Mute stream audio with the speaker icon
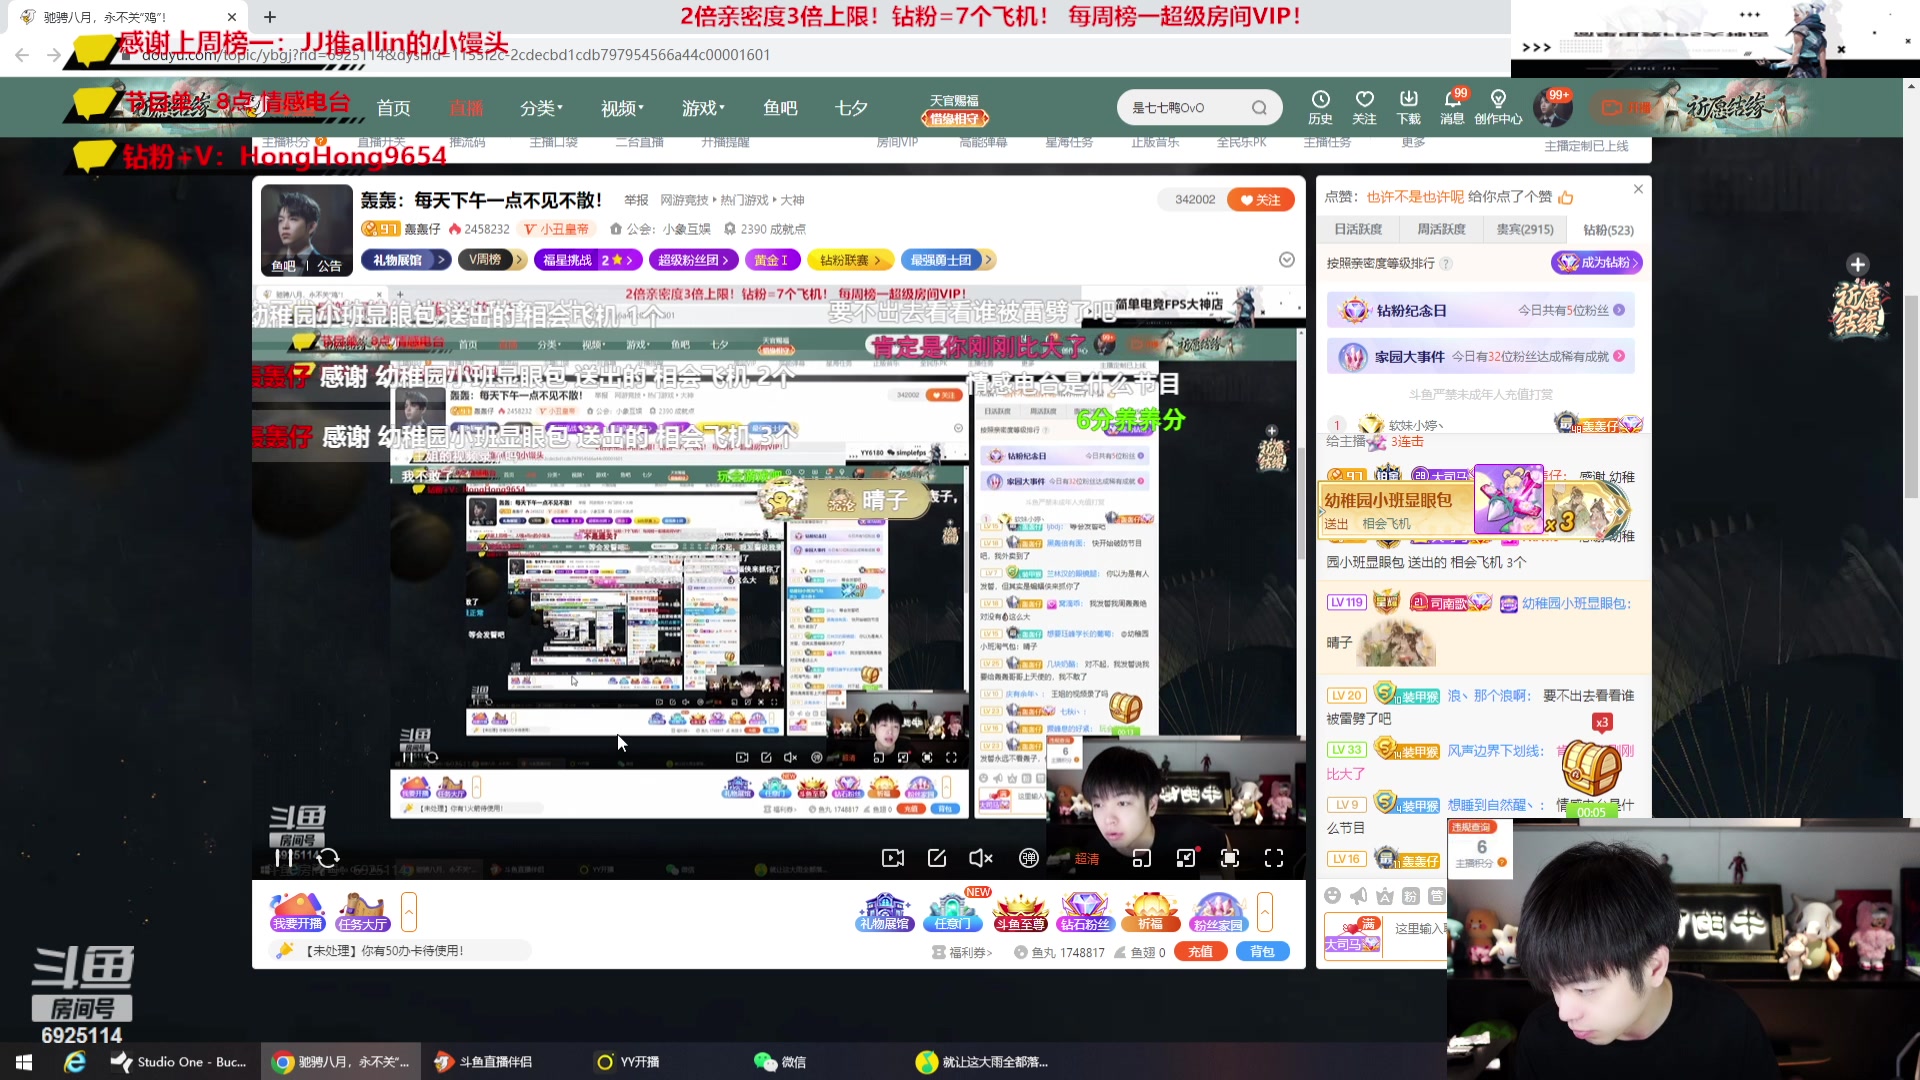Image resolution: width=1920 pixels, height=1080 pixels. 979,858
